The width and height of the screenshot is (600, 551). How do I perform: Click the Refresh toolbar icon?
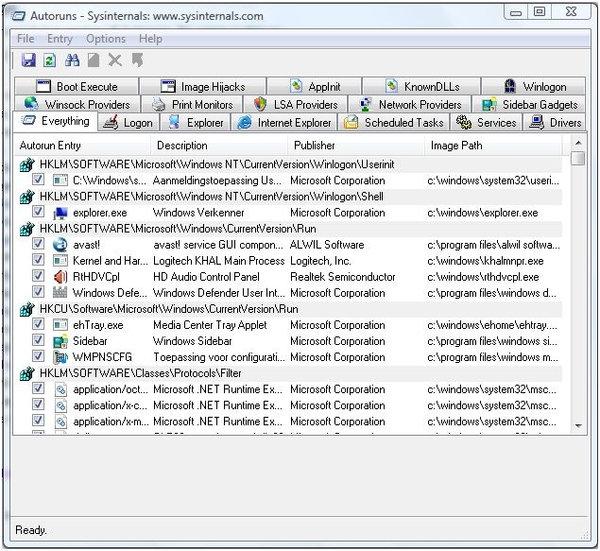(49, 60)
